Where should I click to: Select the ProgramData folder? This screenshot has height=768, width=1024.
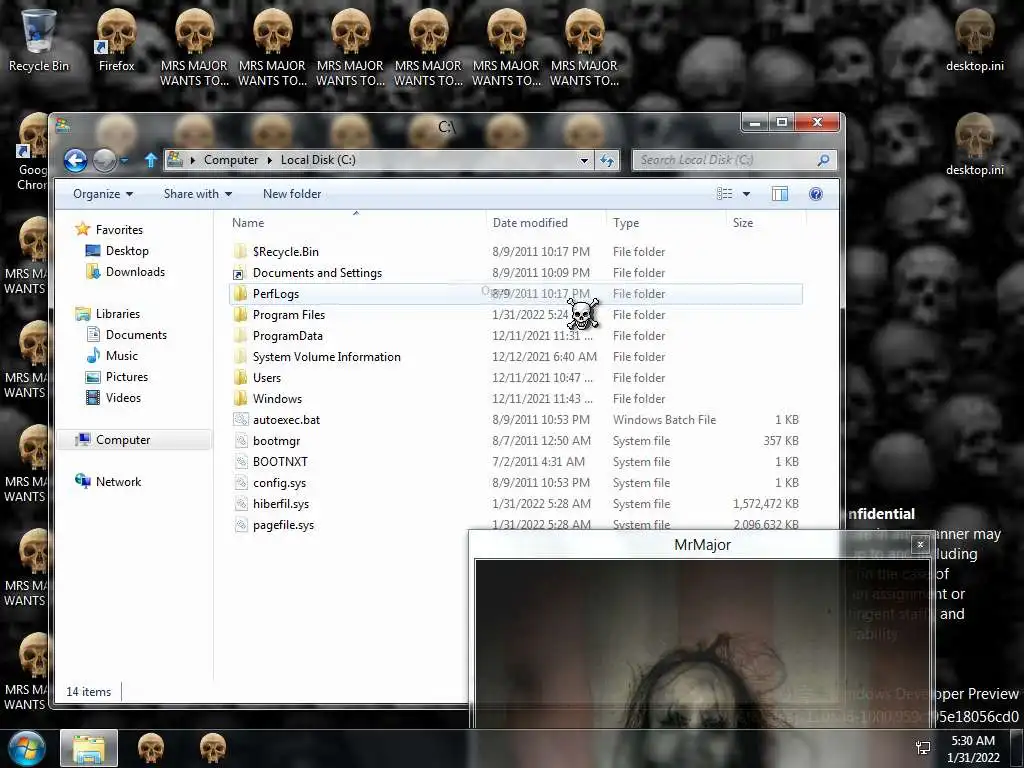tap(287, 336)
